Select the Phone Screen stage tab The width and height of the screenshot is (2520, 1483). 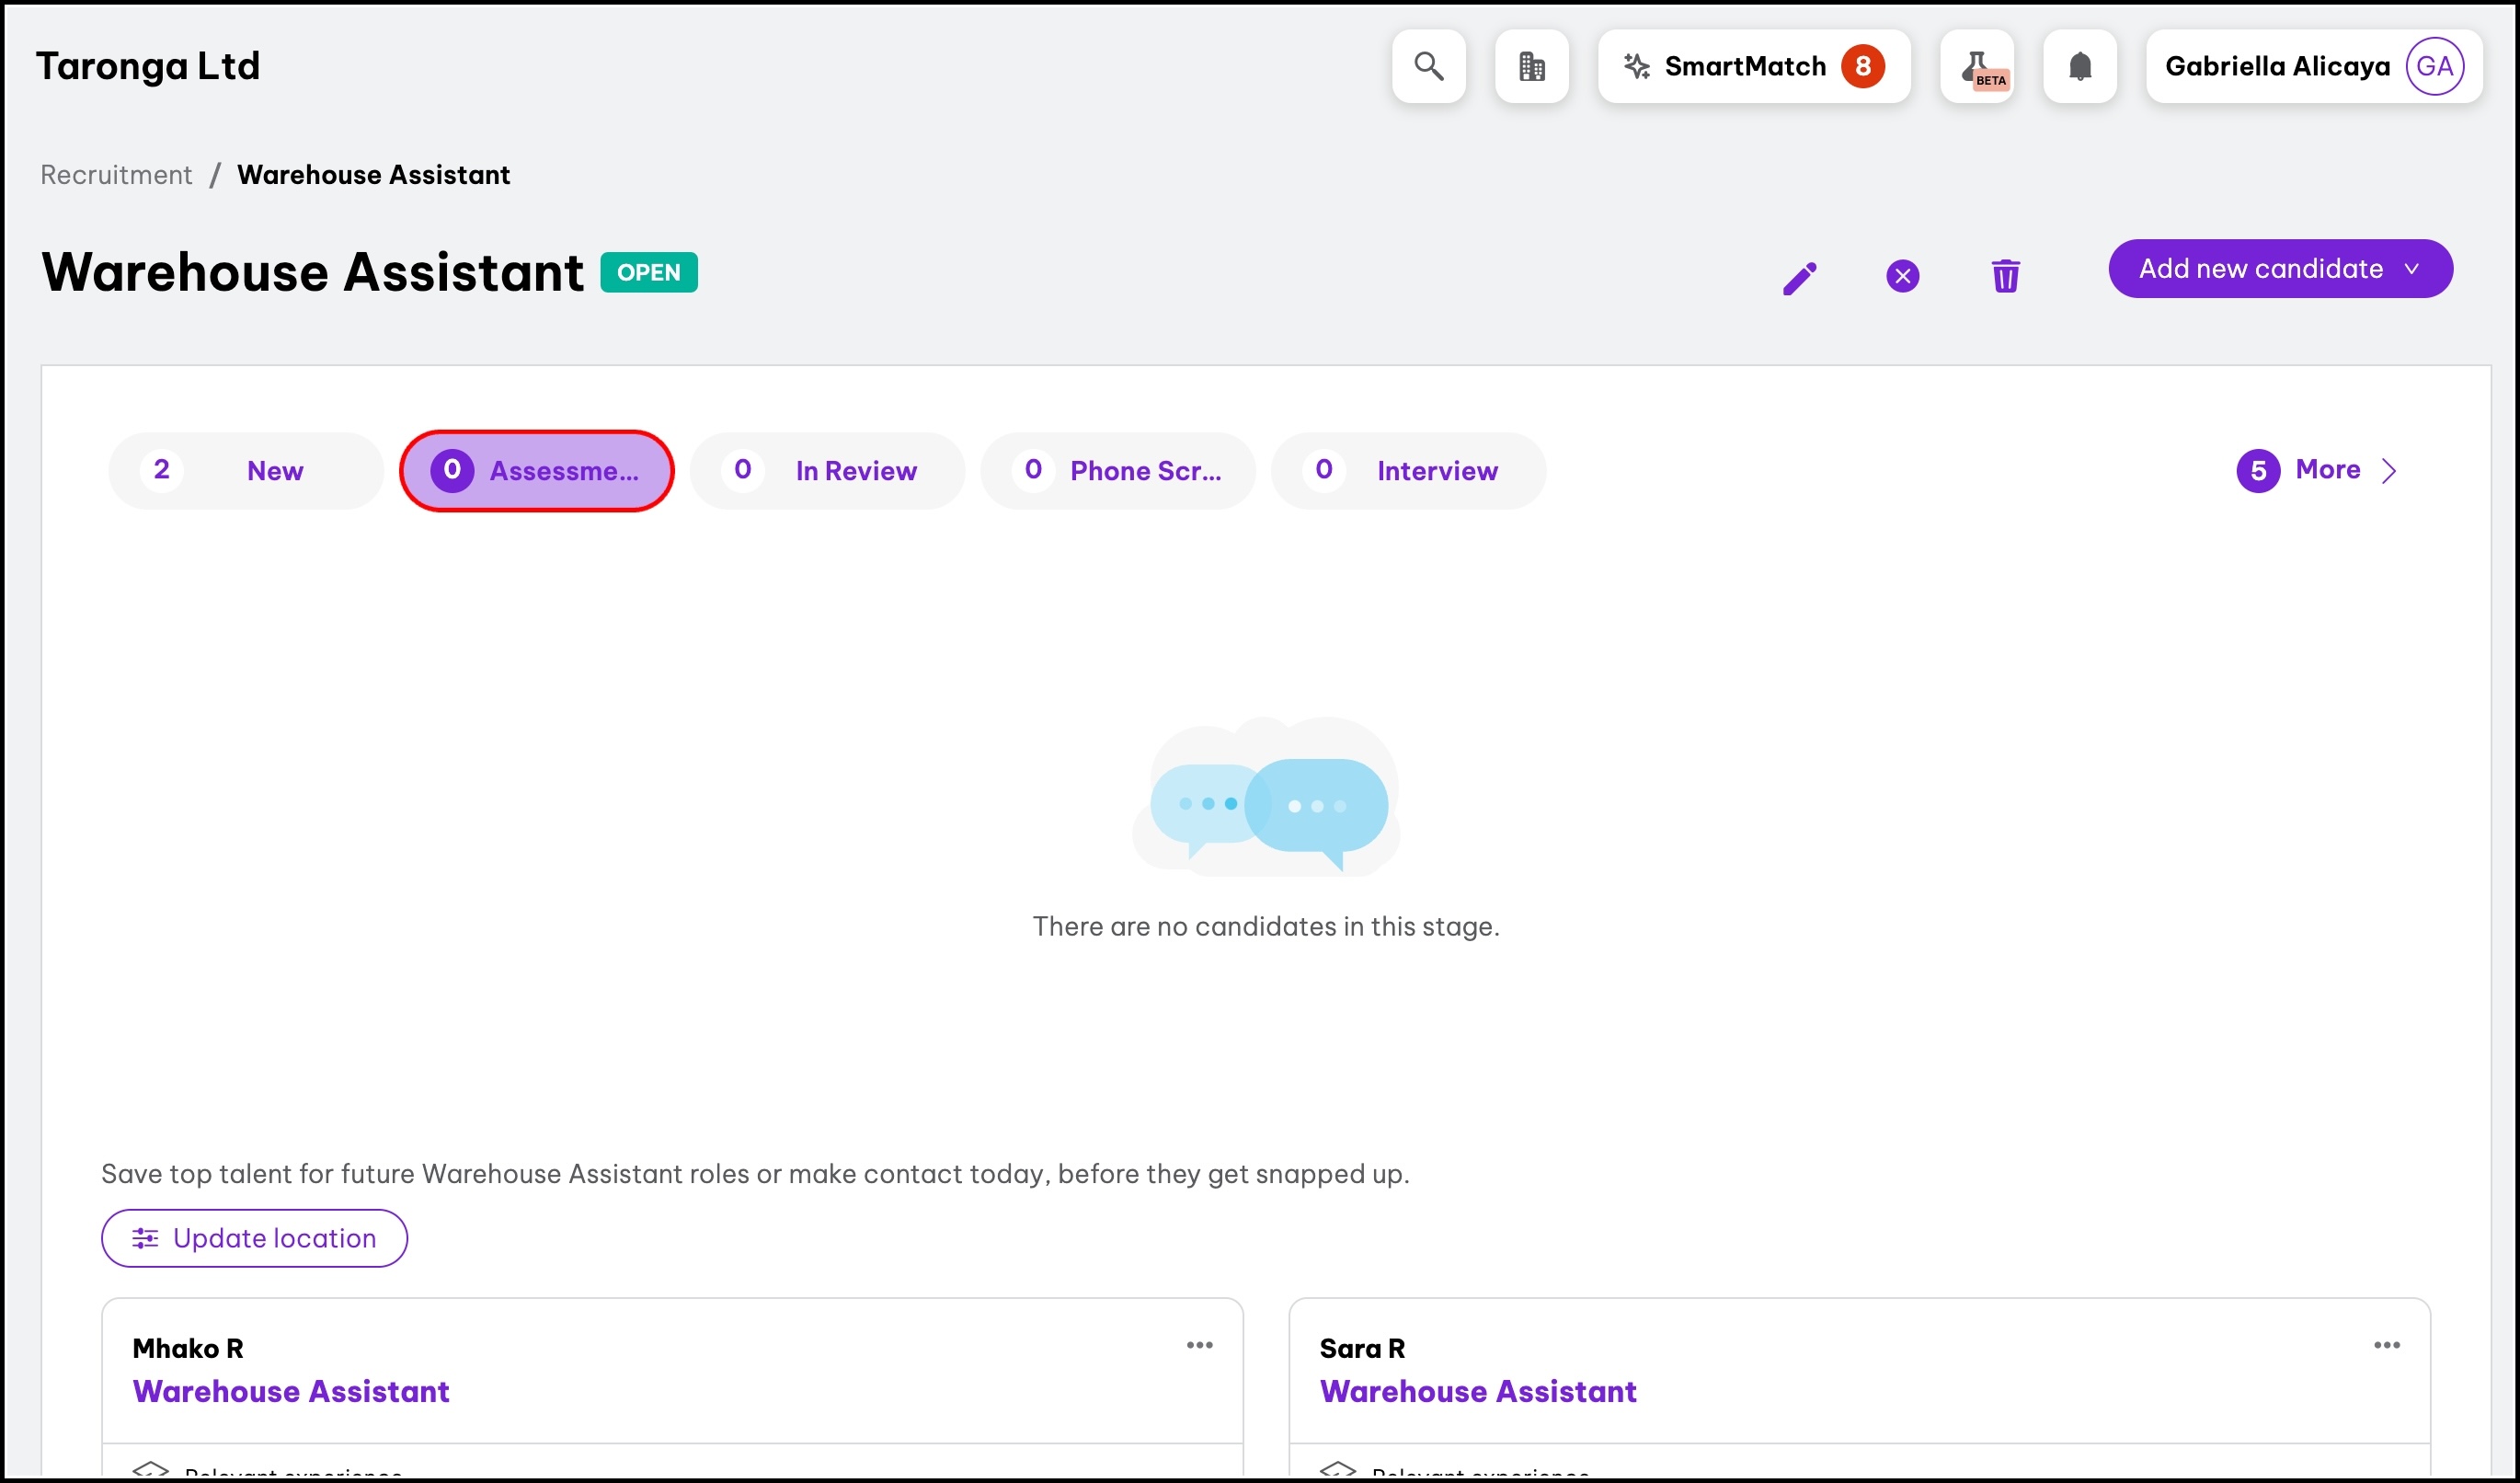coord(1117,471)
